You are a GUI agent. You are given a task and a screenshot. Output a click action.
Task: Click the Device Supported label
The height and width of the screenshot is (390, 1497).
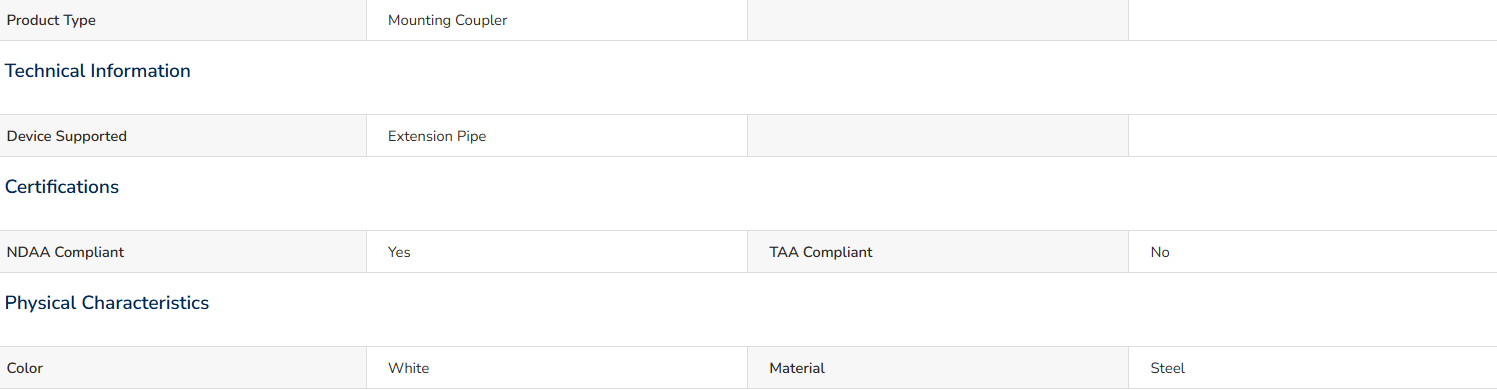click(x=67, y=136)
